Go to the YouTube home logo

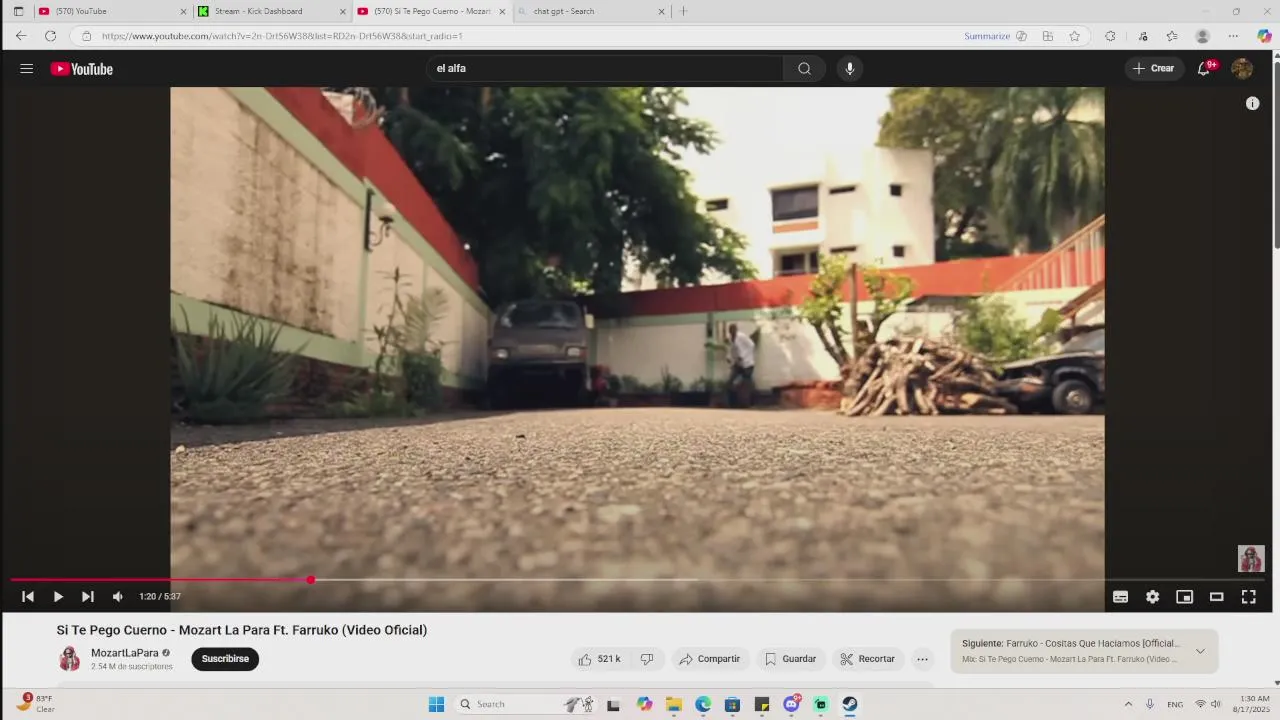[82, 69]
